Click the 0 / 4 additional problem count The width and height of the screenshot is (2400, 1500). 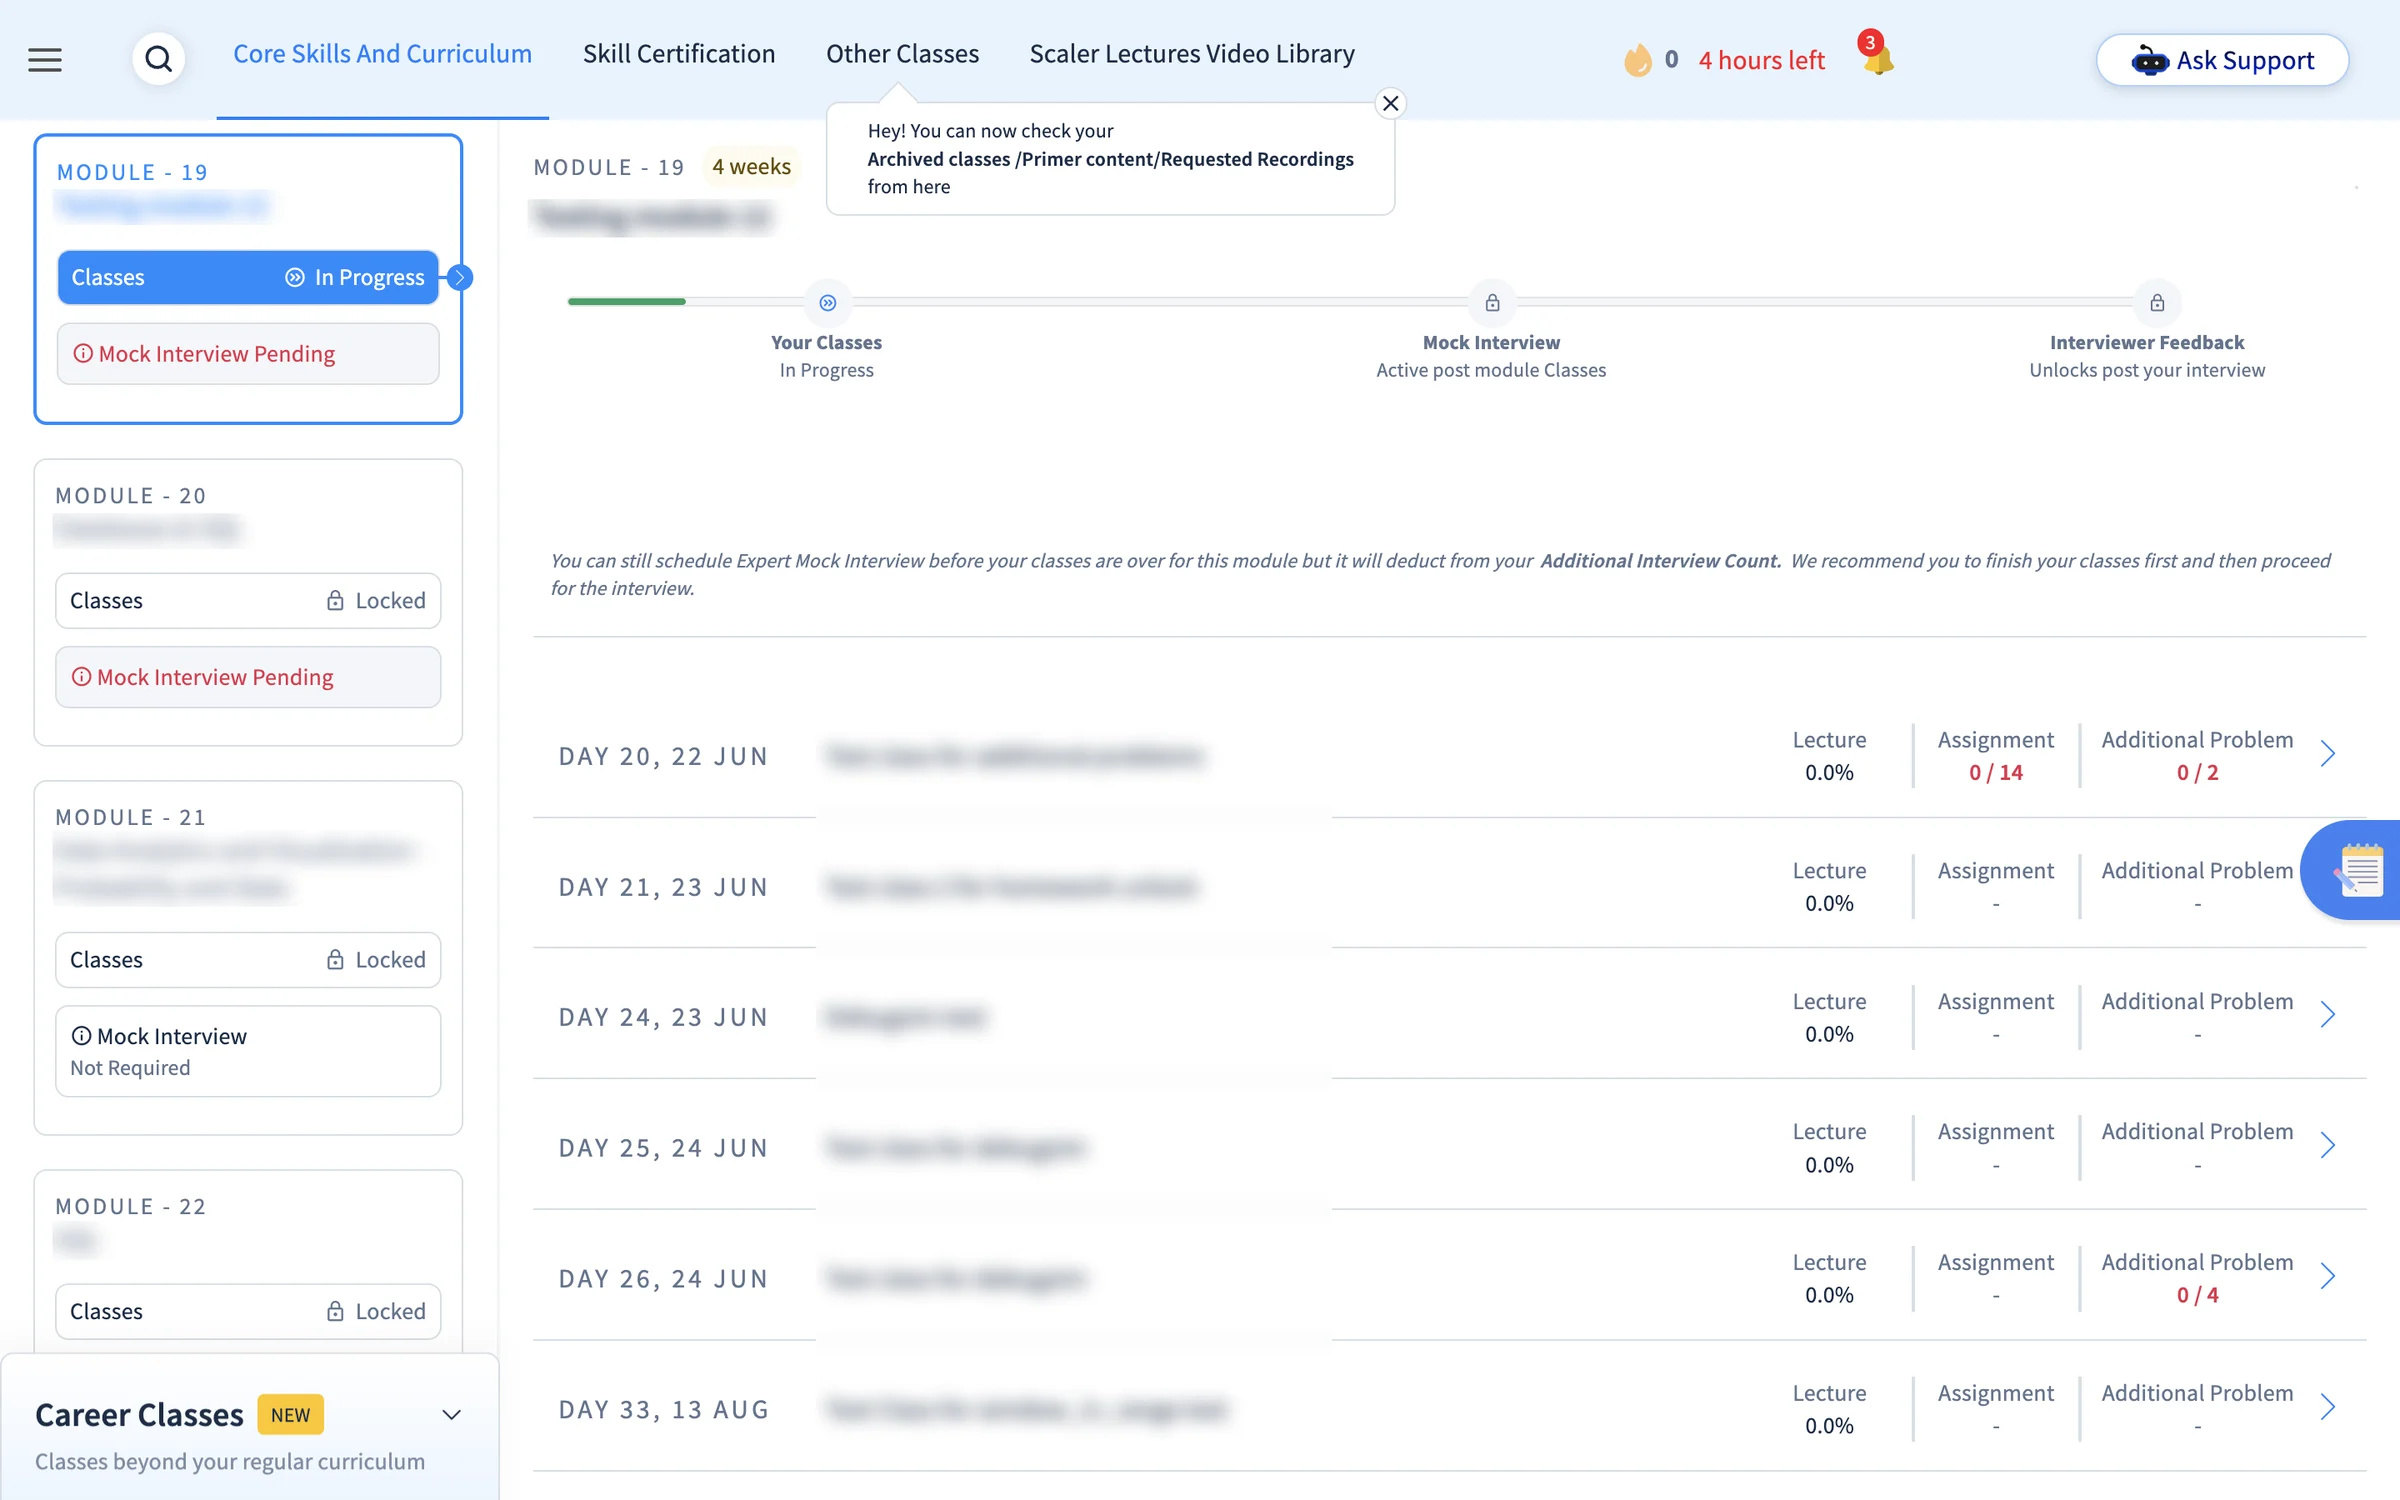[2197, 1295]
